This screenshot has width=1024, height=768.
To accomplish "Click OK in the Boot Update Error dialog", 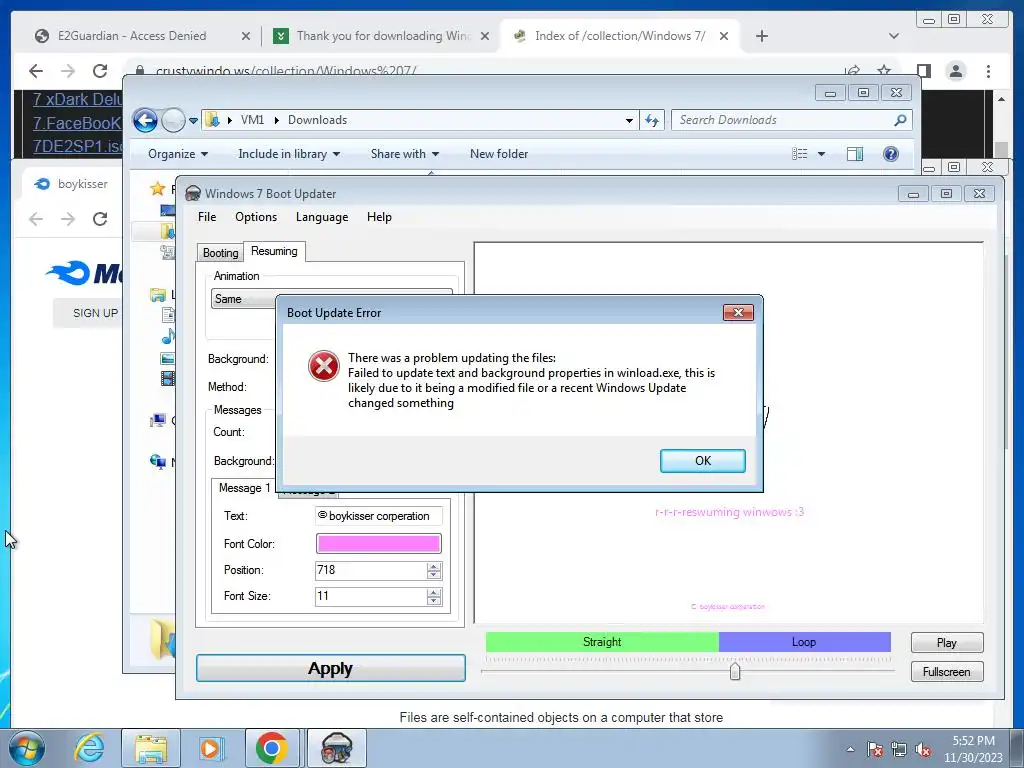I will pos(702,460).
